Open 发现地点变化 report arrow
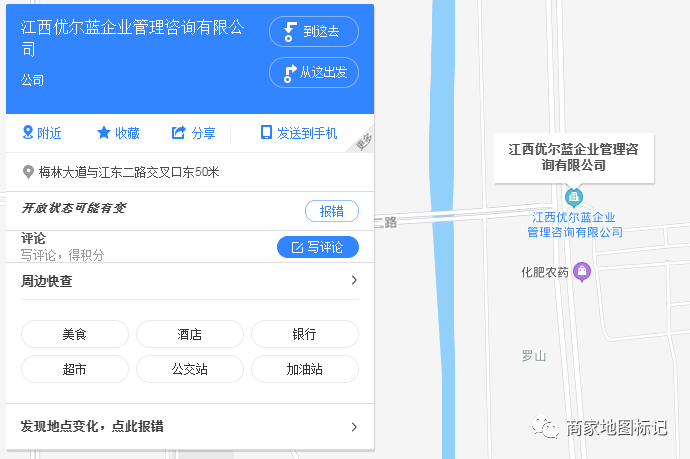 click(354, 427)
